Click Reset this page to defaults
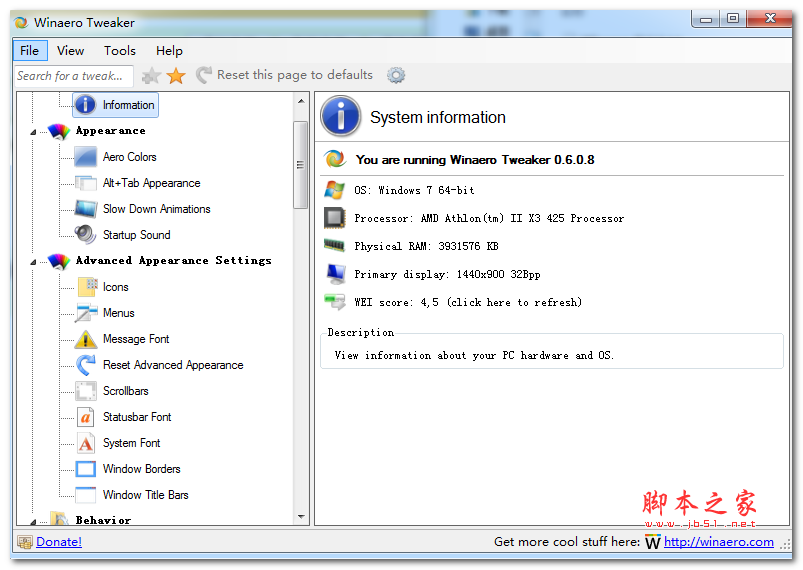The image size is (803, 570). click(285, 75)
